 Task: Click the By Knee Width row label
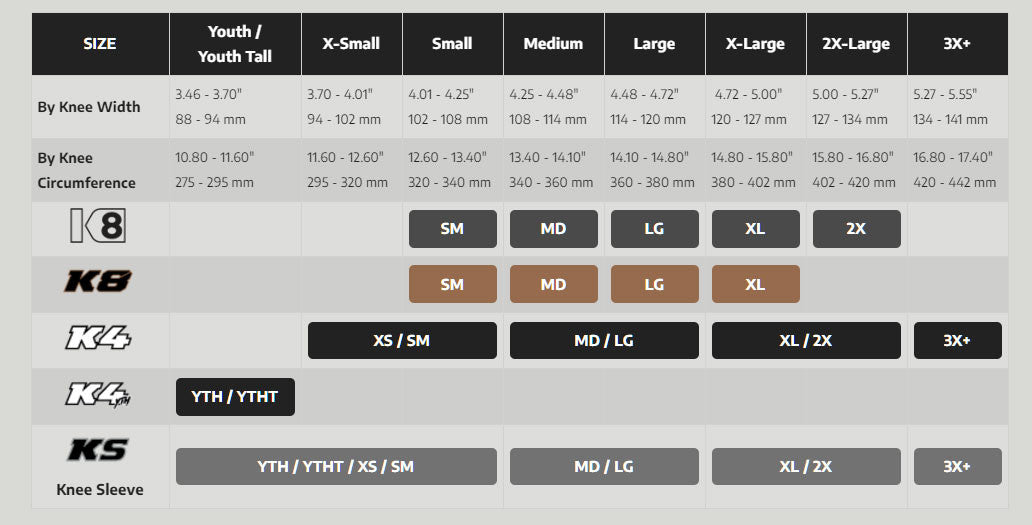[89, 107]
